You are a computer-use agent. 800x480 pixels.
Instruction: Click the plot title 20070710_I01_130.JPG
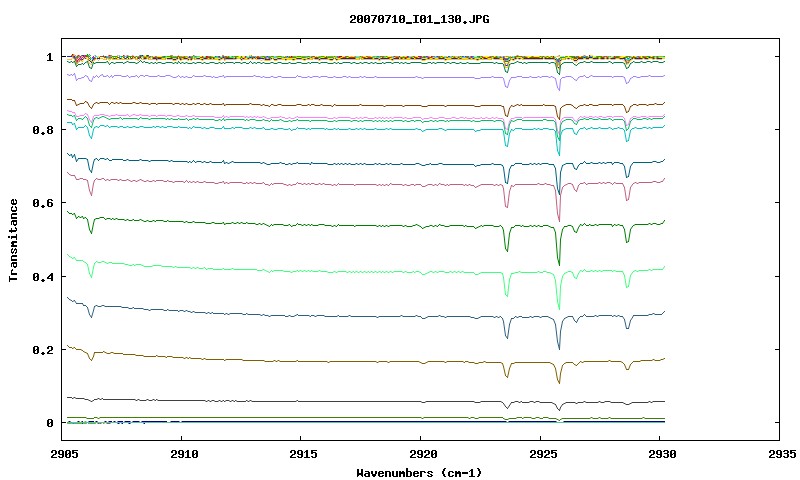(419, 19)
